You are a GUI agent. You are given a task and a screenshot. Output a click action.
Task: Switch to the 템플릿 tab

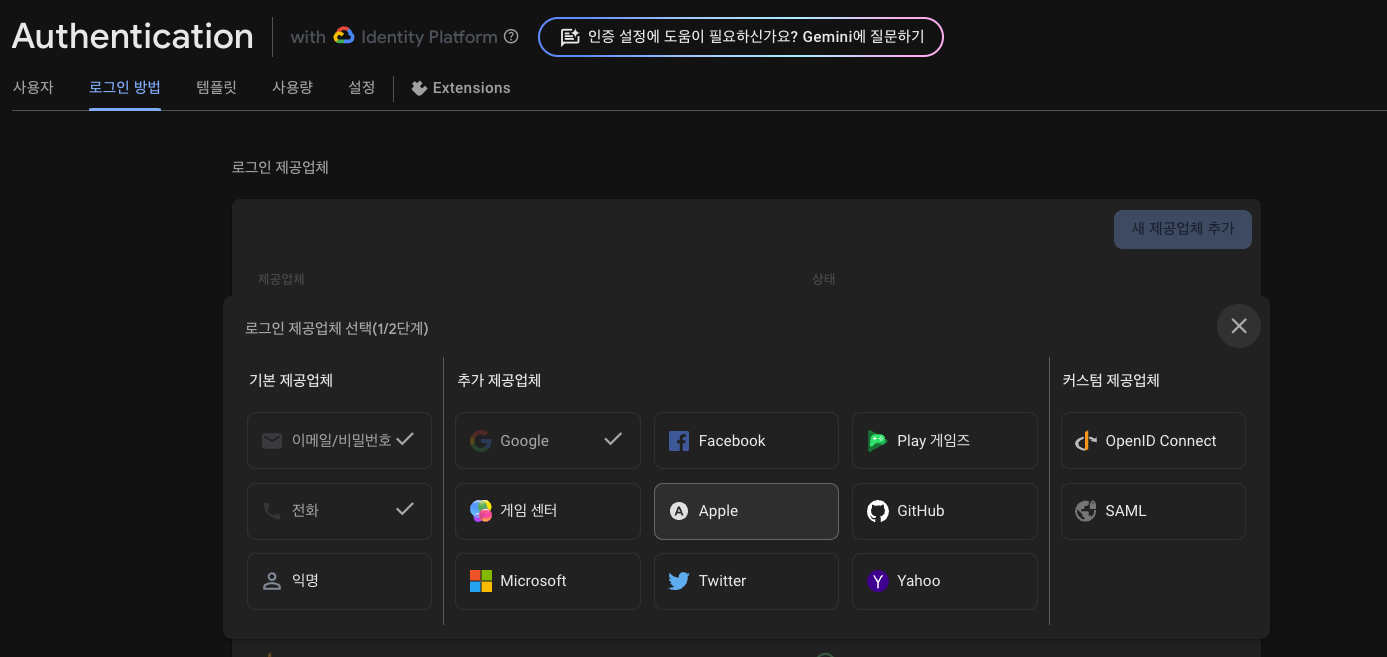tap(216, 88)
